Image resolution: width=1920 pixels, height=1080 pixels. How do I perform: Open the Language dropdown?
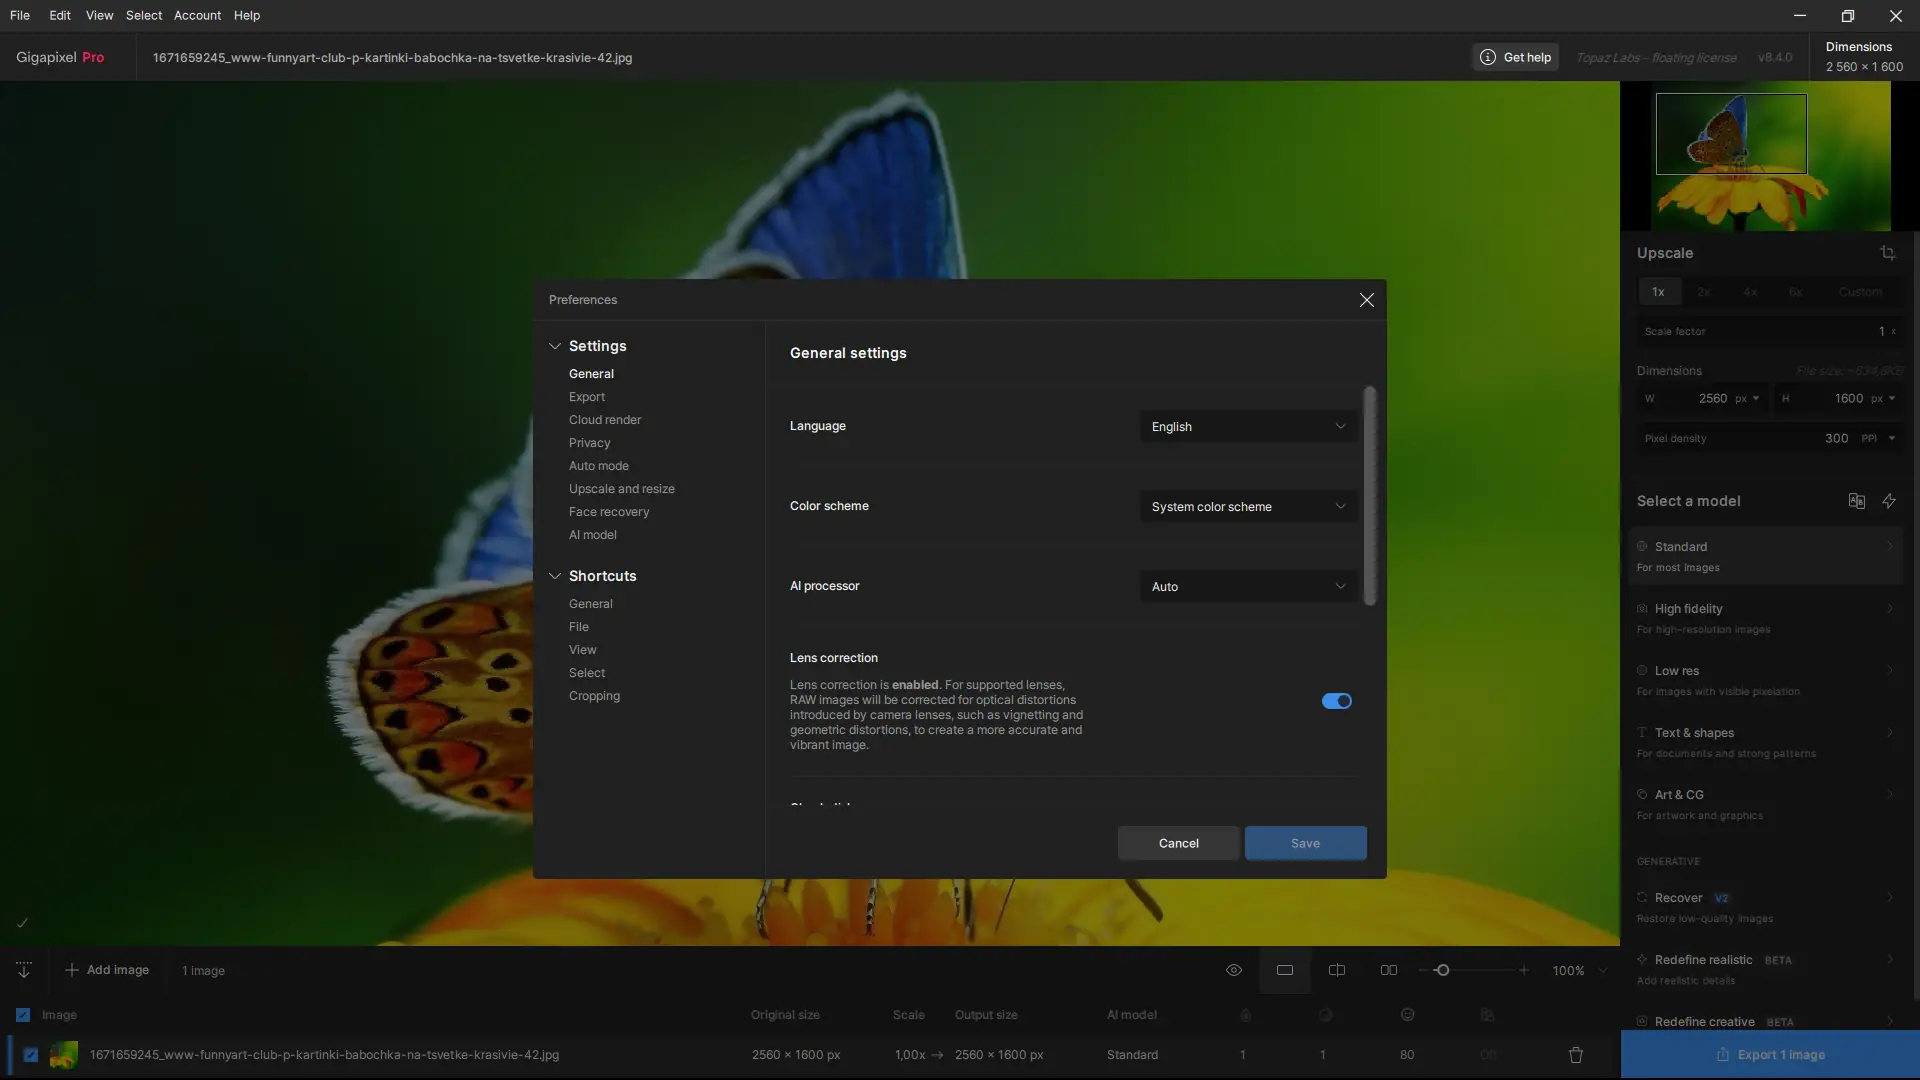click(x=1247, y=427)
